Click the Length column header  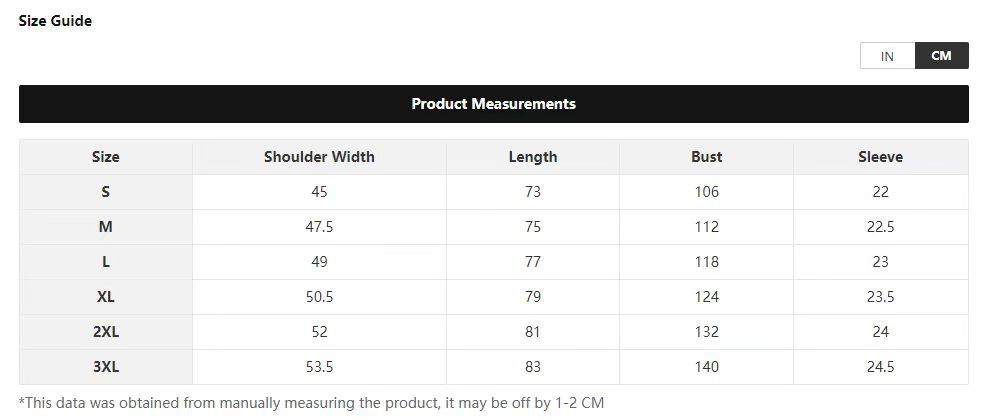(532, 157)
